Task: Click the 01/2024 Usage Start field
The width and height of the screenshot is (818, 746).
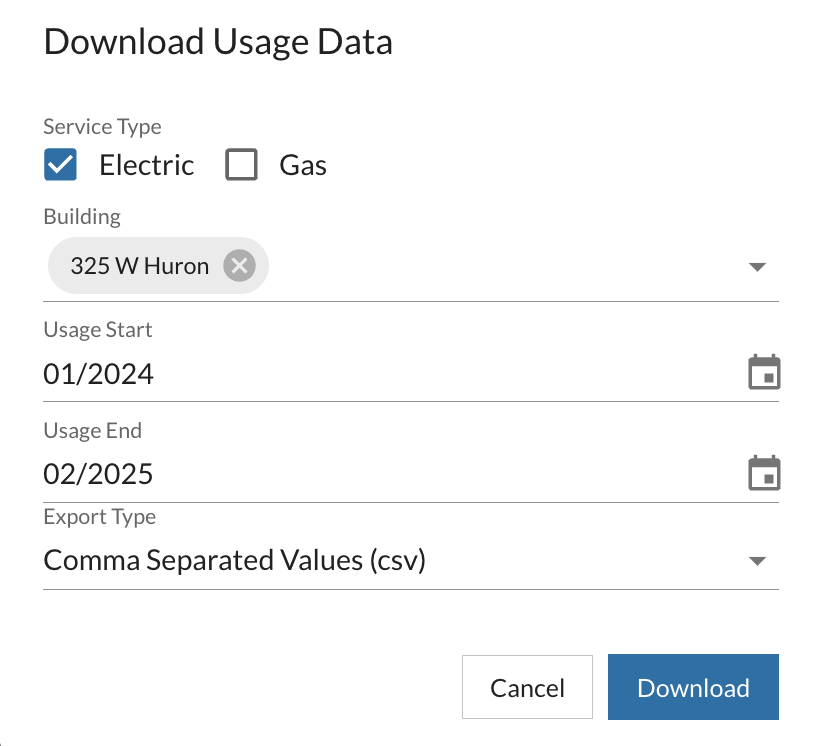Action: 99,374
